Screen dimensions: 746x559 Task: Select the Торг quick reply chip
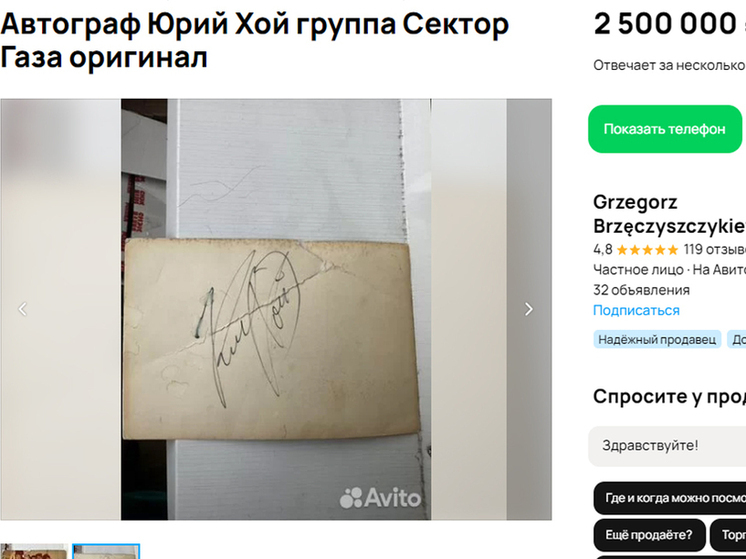click(728, 535)
